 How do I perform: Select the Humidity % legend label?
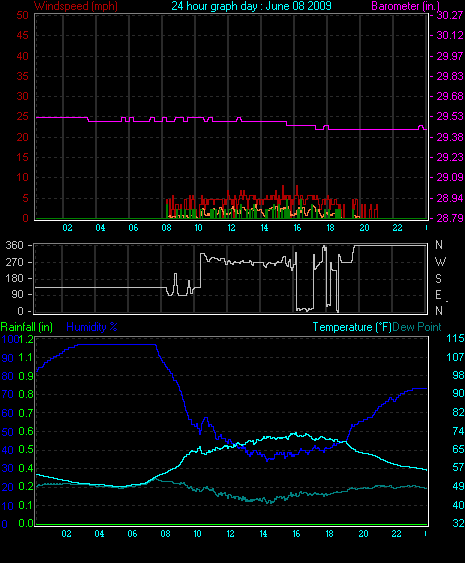click(92, 327)
